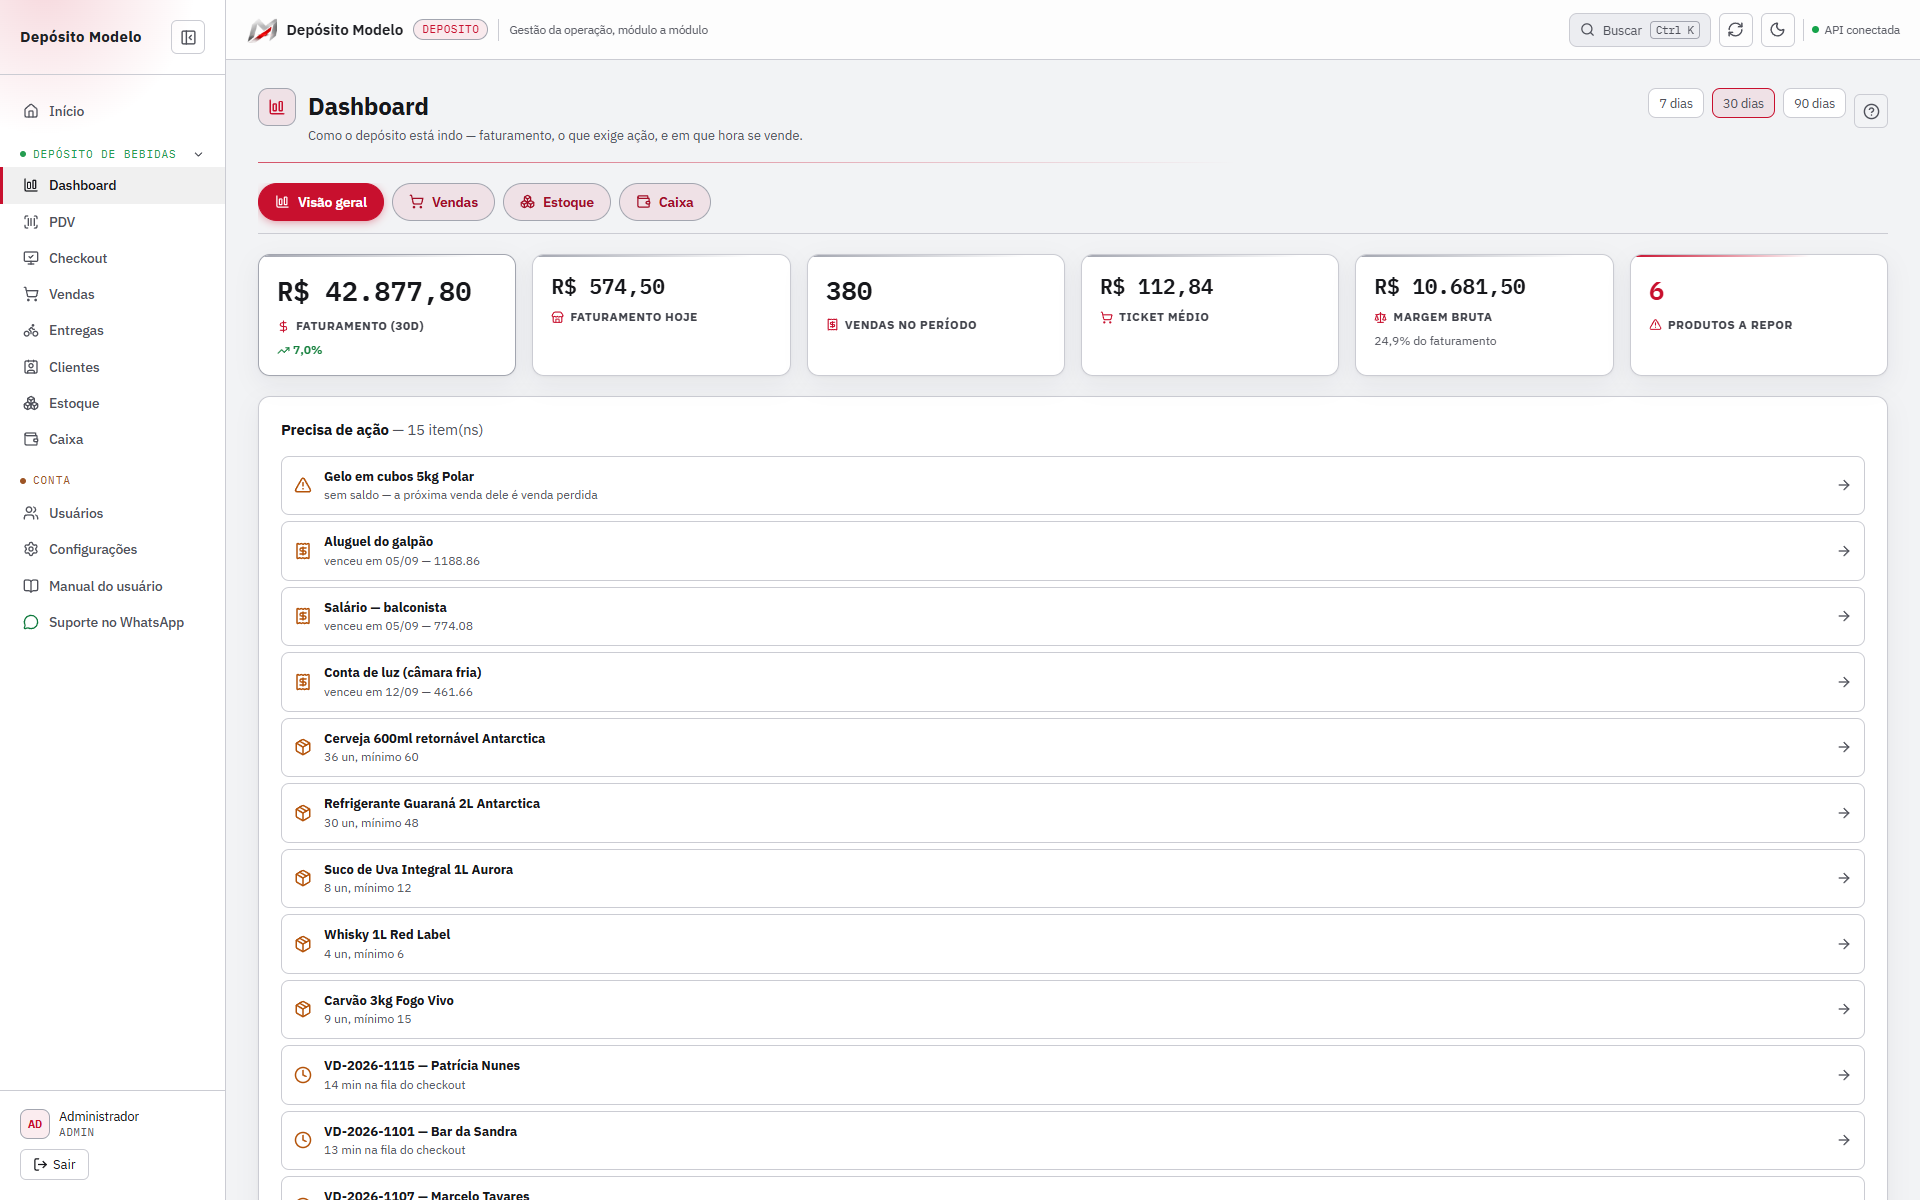
Task: Open VD-2026-1115 Patrícia Nunes arrow
Action: pos(1844,1075)
